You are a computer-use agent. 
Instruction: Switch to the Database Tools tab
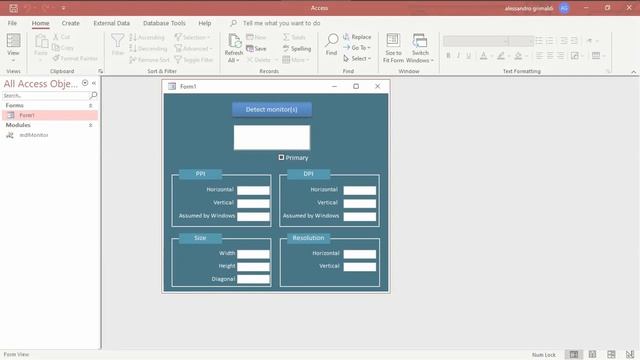(164, 23)
